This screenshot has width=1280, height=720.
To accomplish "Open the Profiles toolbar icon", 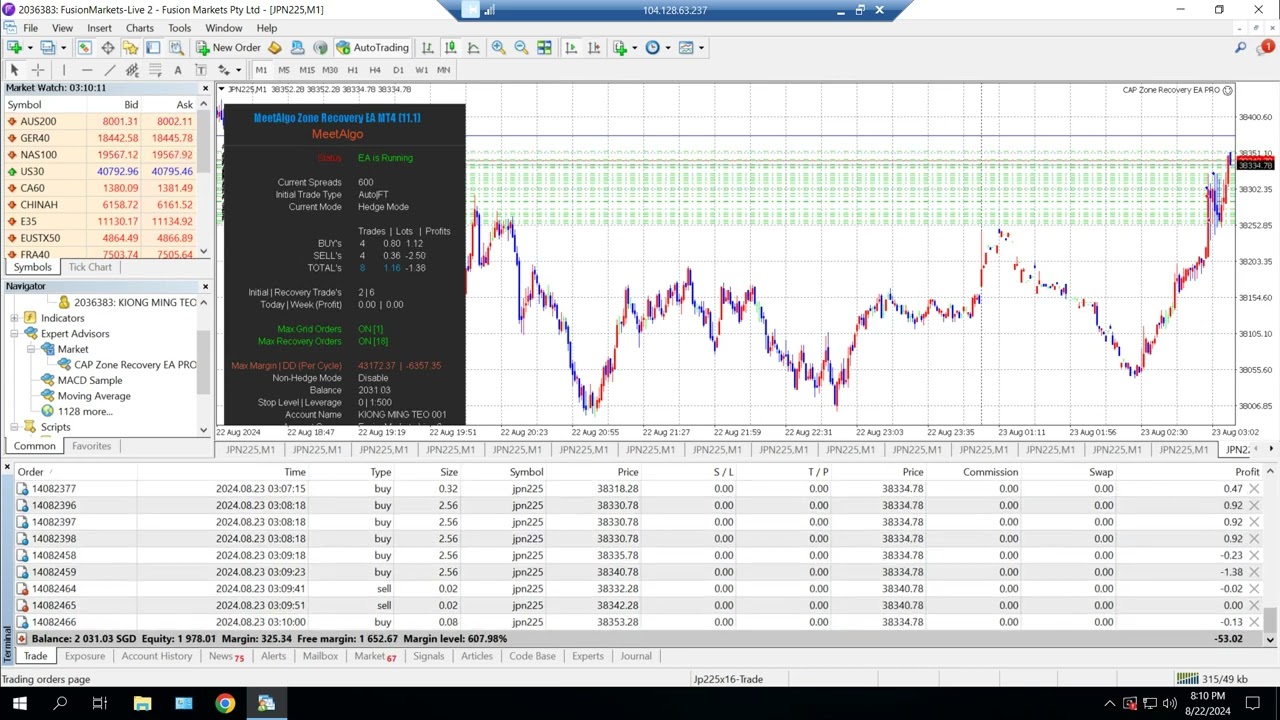I will point(47,47).
